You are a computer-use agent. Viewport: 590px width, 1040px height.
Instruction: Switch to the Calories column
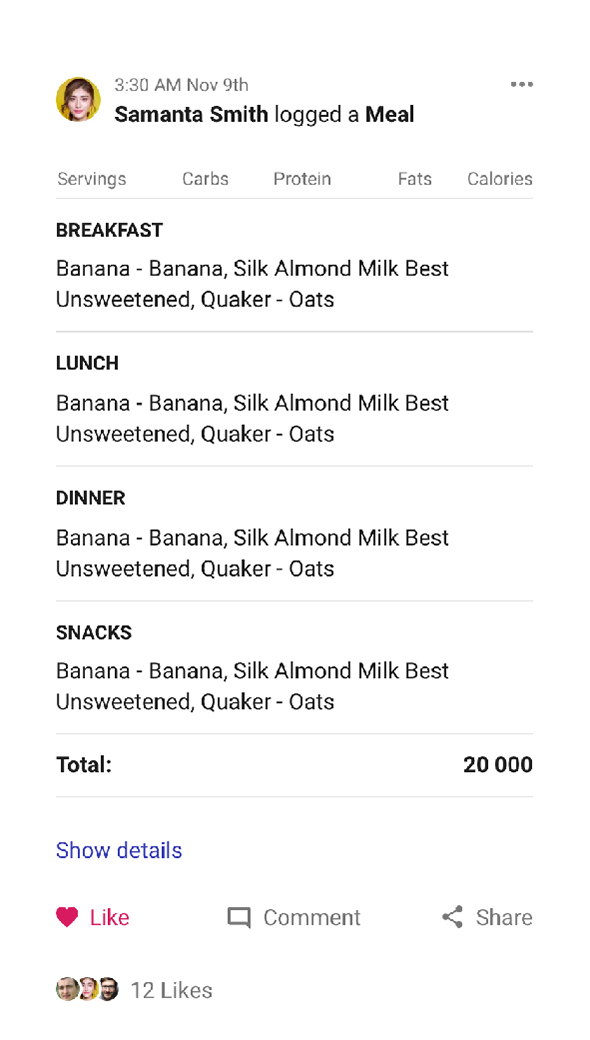coord(499,179)
